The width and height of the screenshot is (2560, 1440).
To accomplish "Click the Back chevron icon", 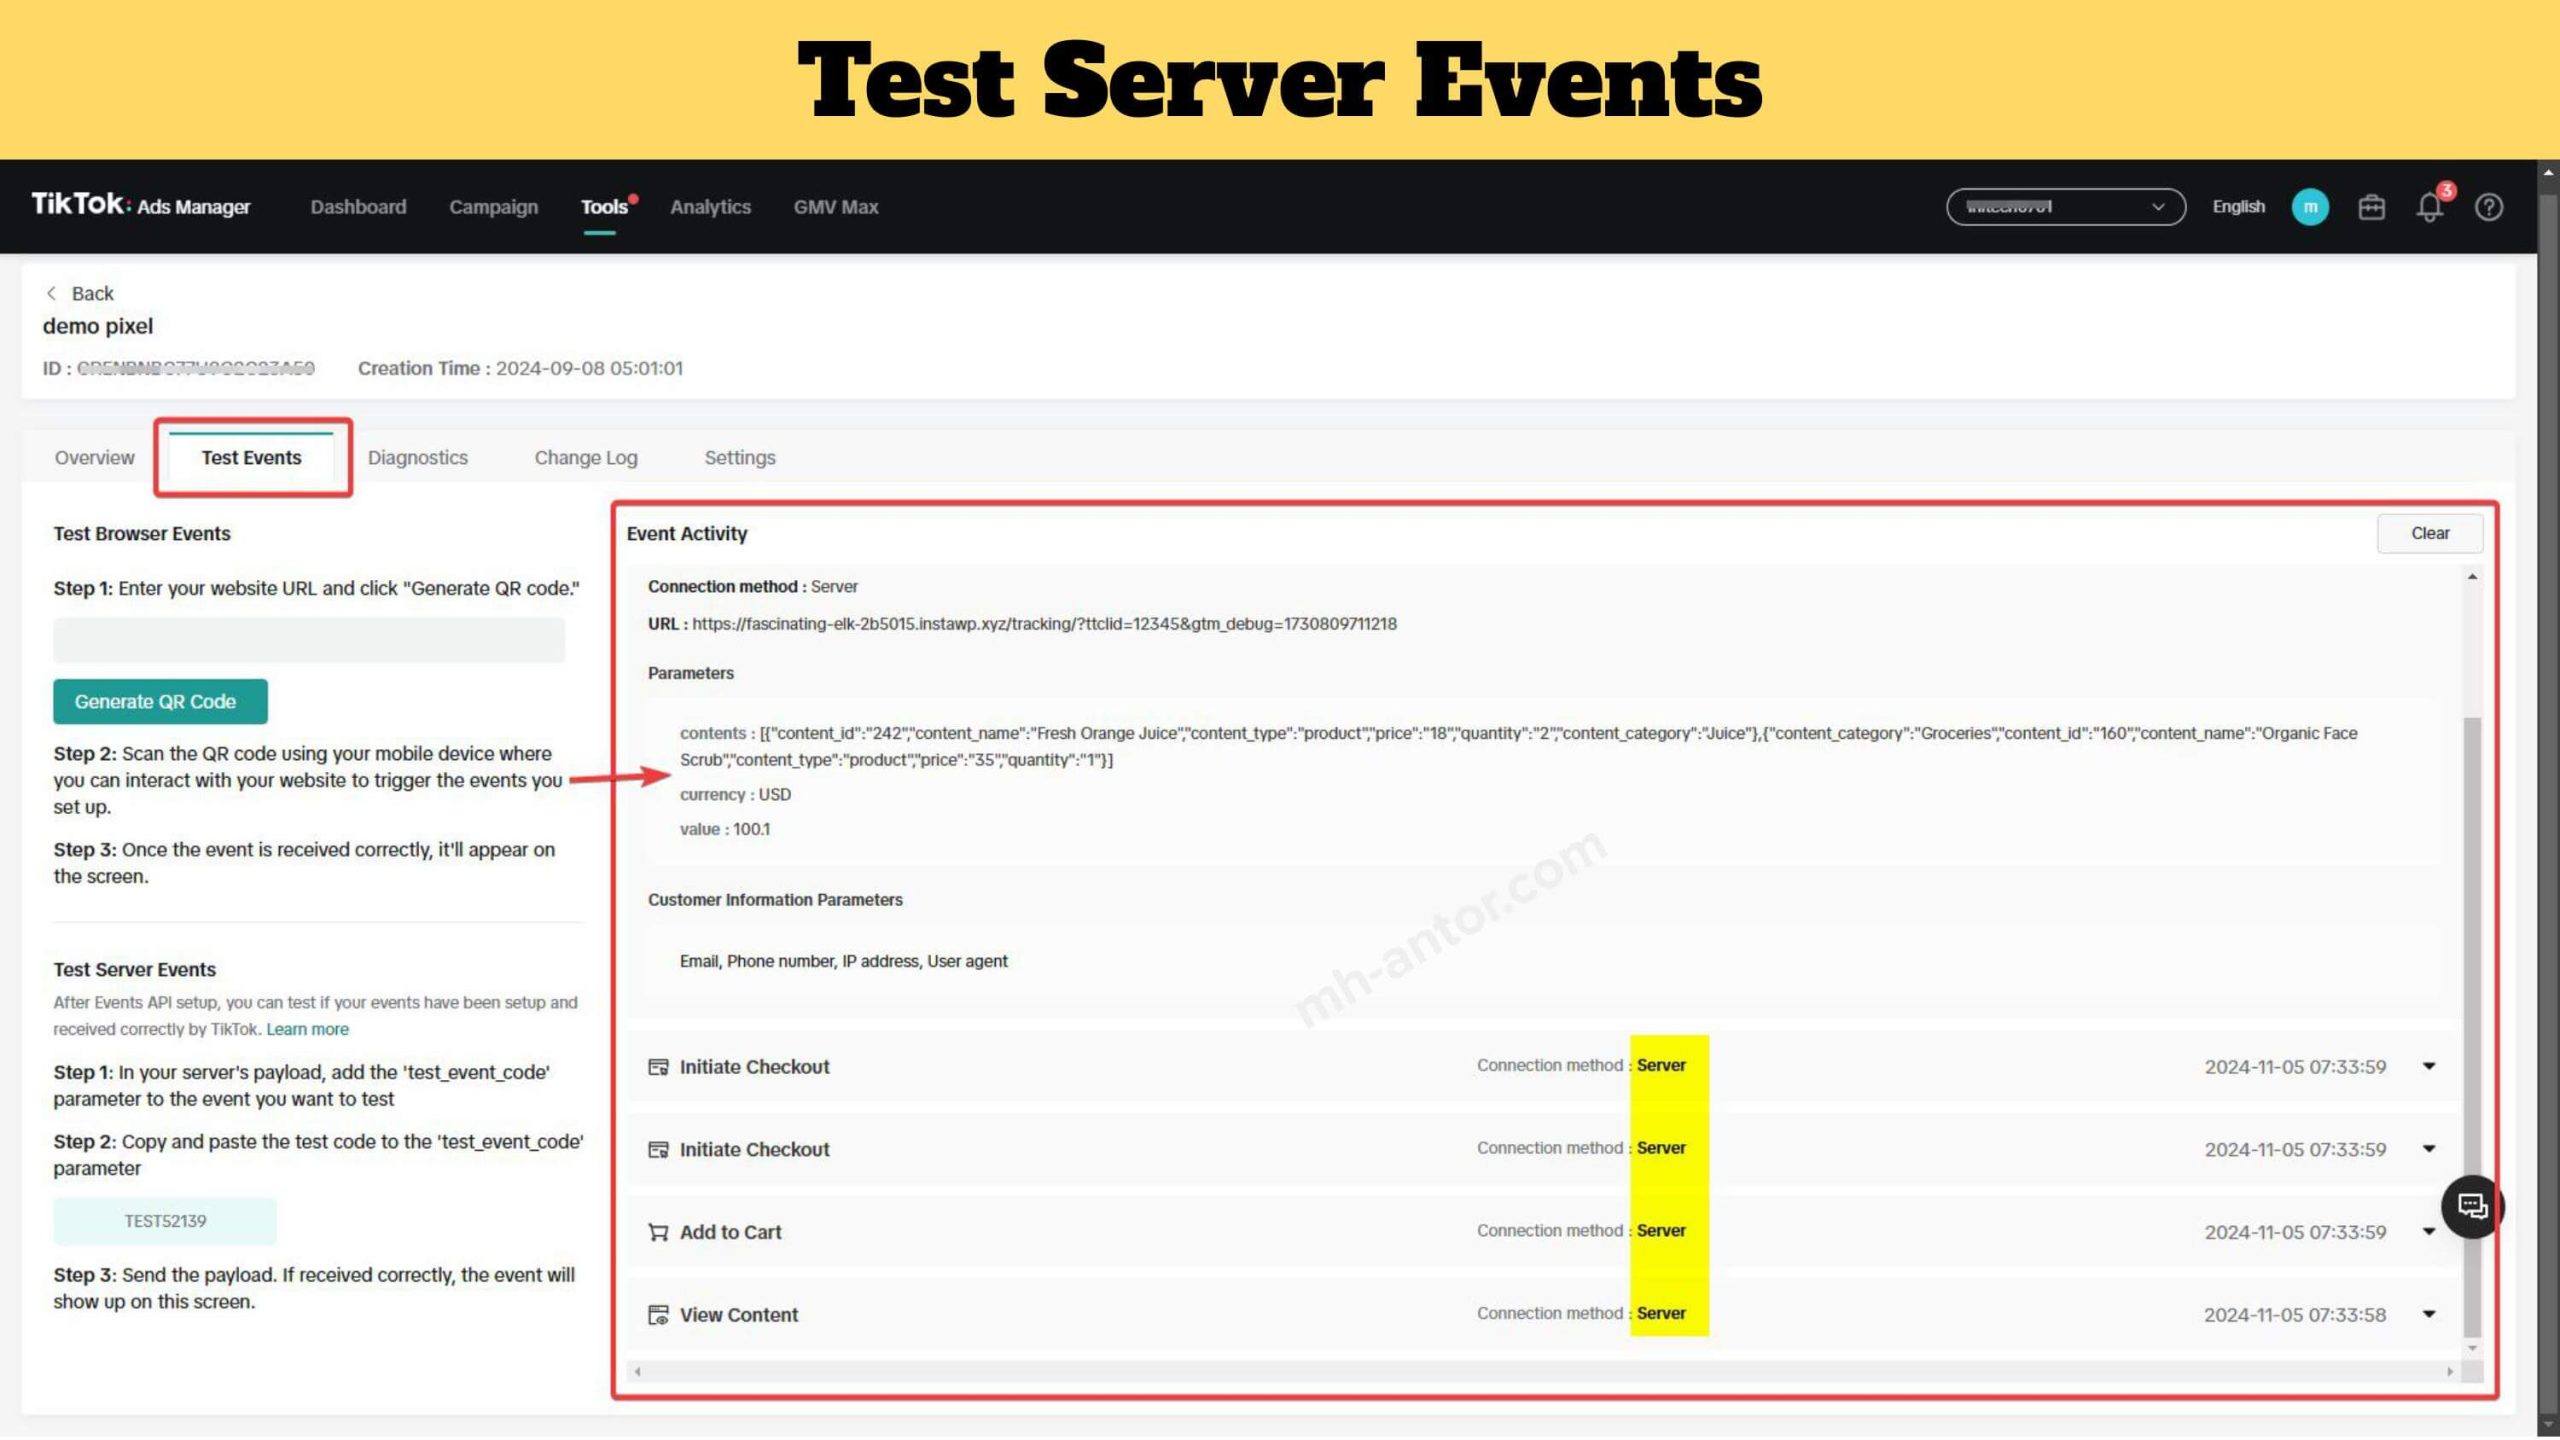I will point(51,293).
